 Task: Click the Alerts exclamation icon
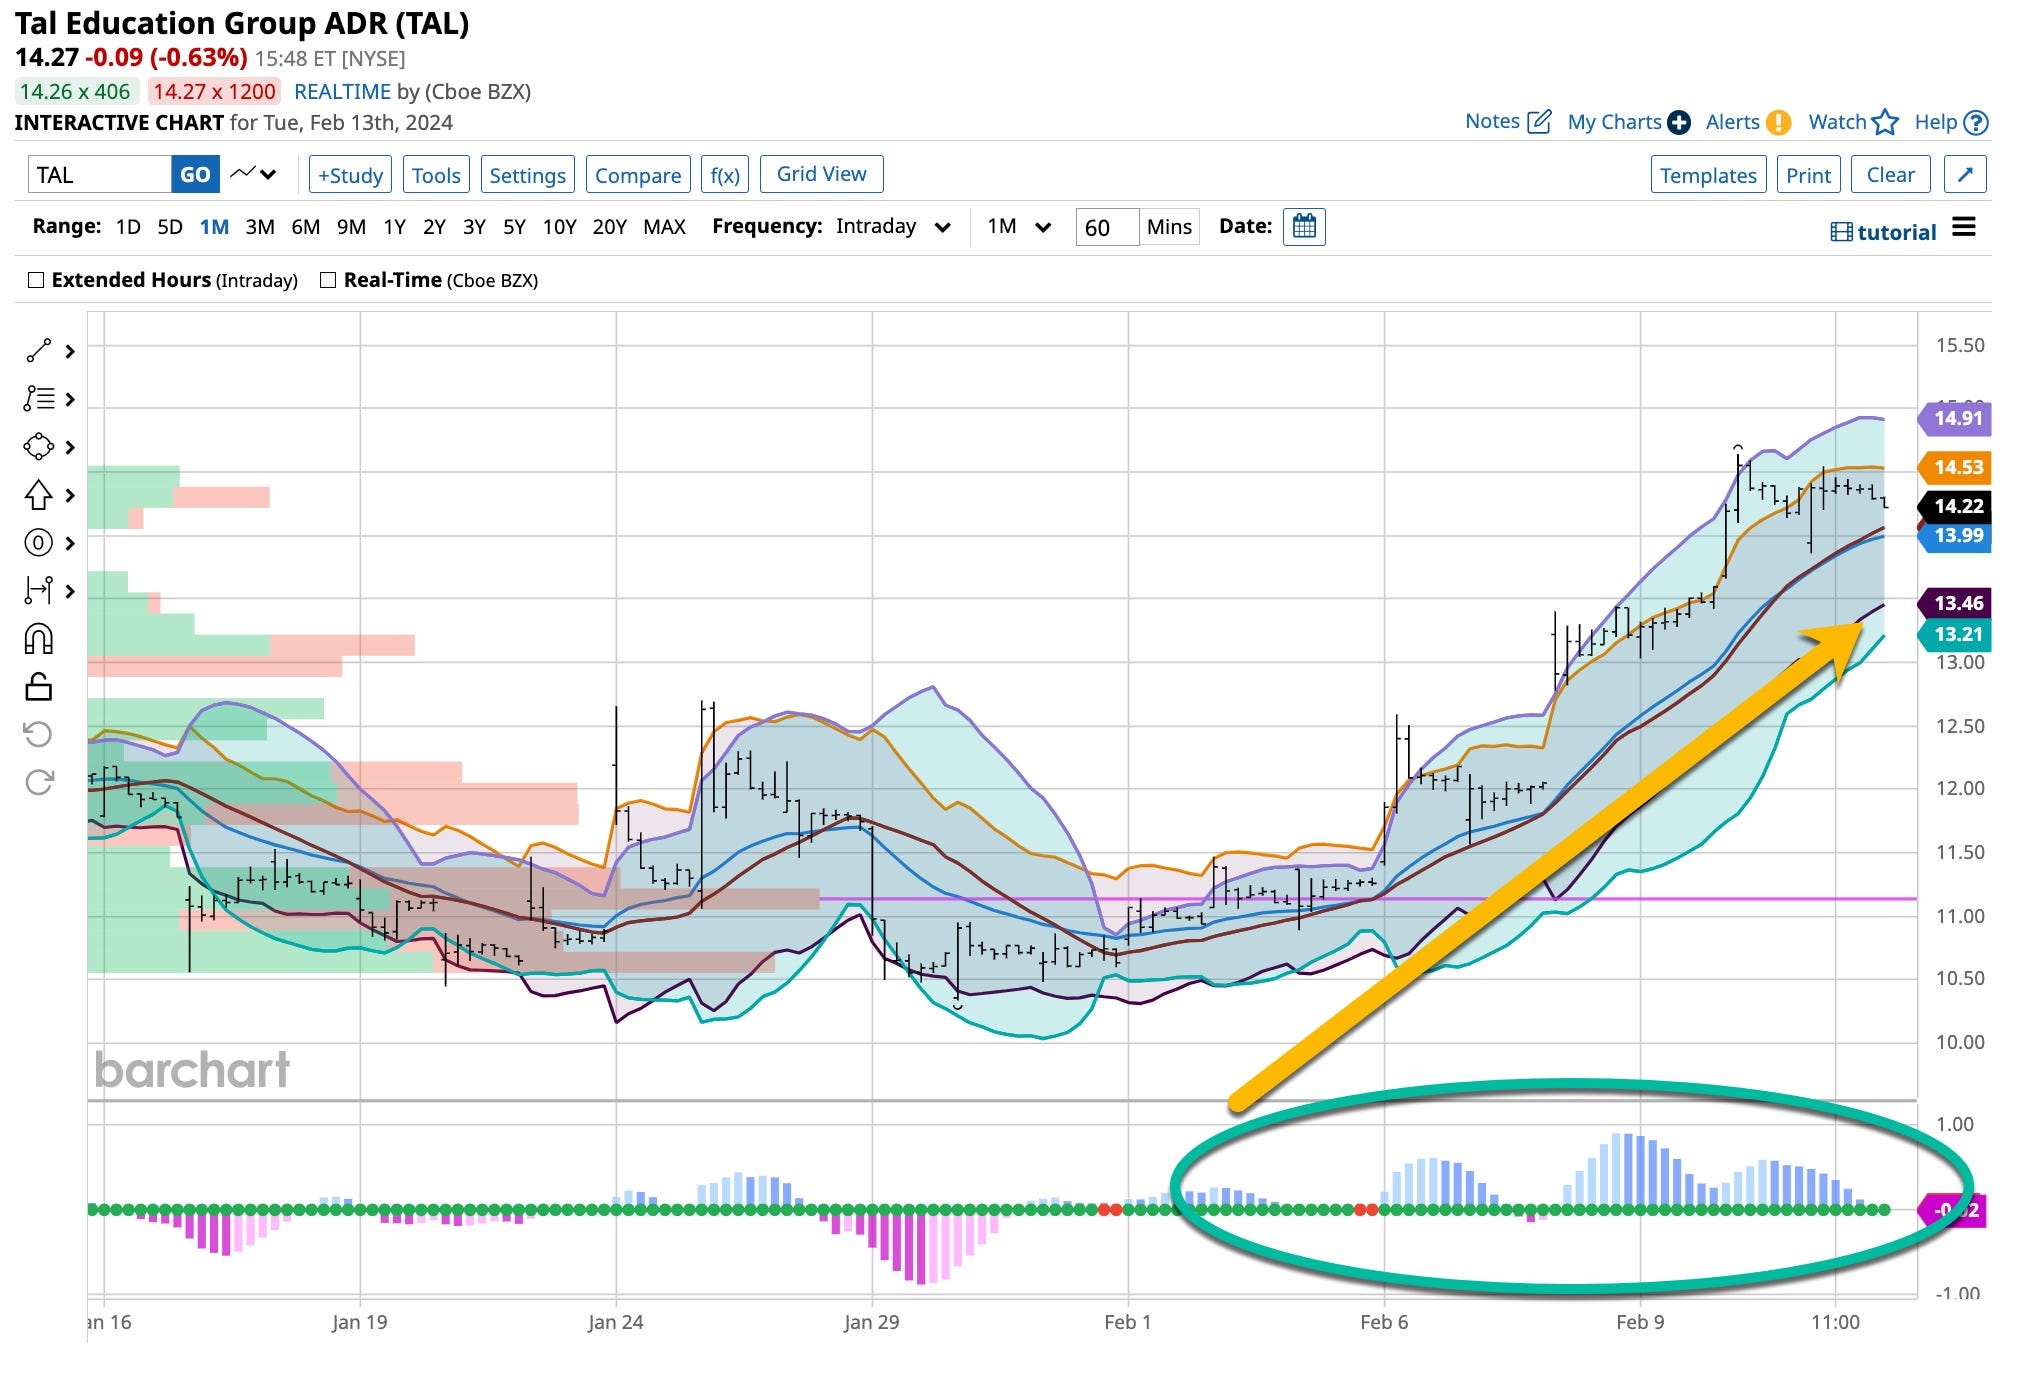pos(1778,122)
